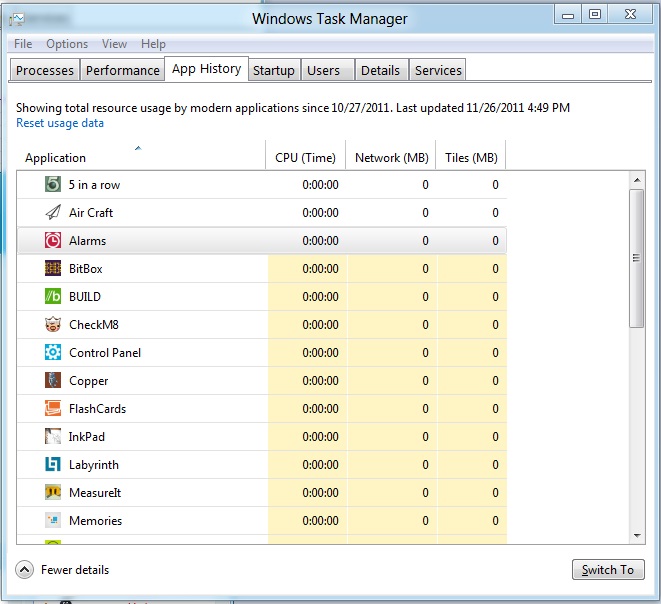Click the CPU time value for Memories
This screenshot has width=661, height=604.
[x=320, y=521]
